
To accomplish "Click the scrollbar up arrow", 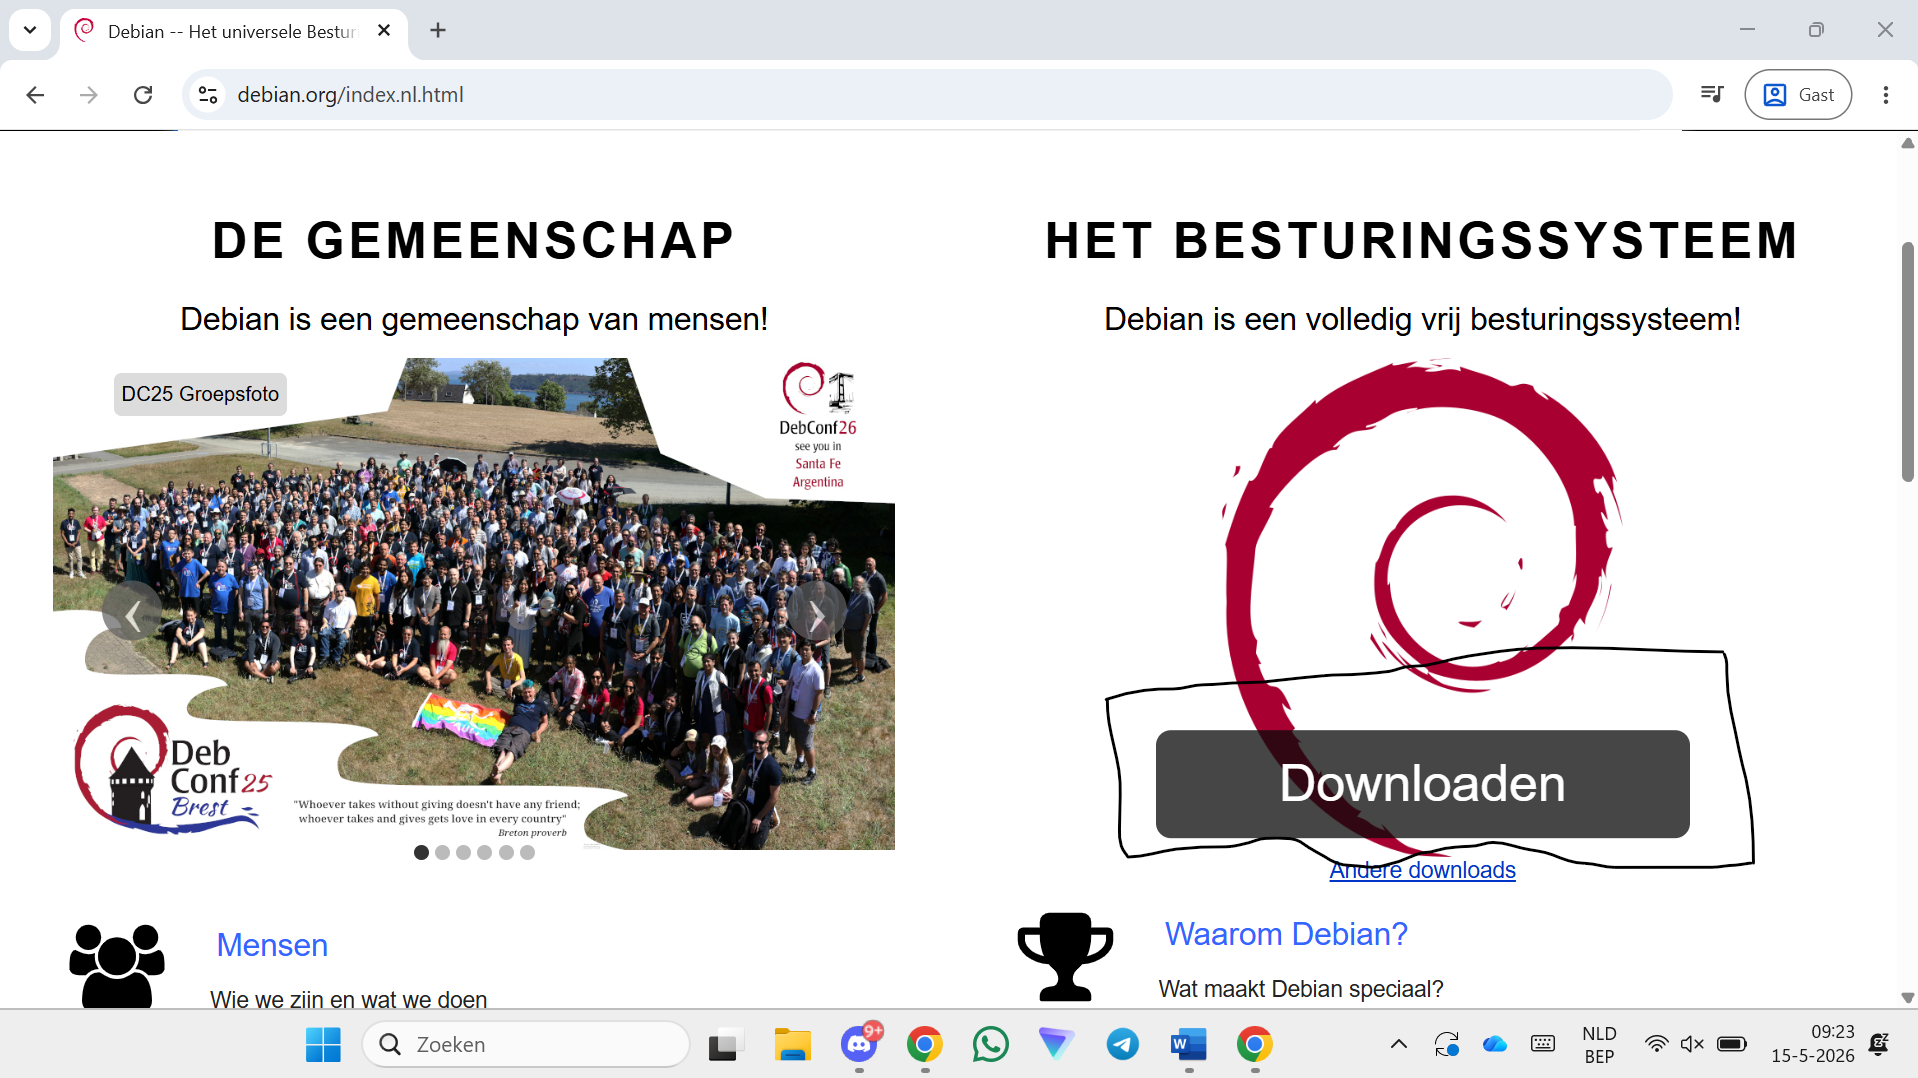I will pos(1908,143).
